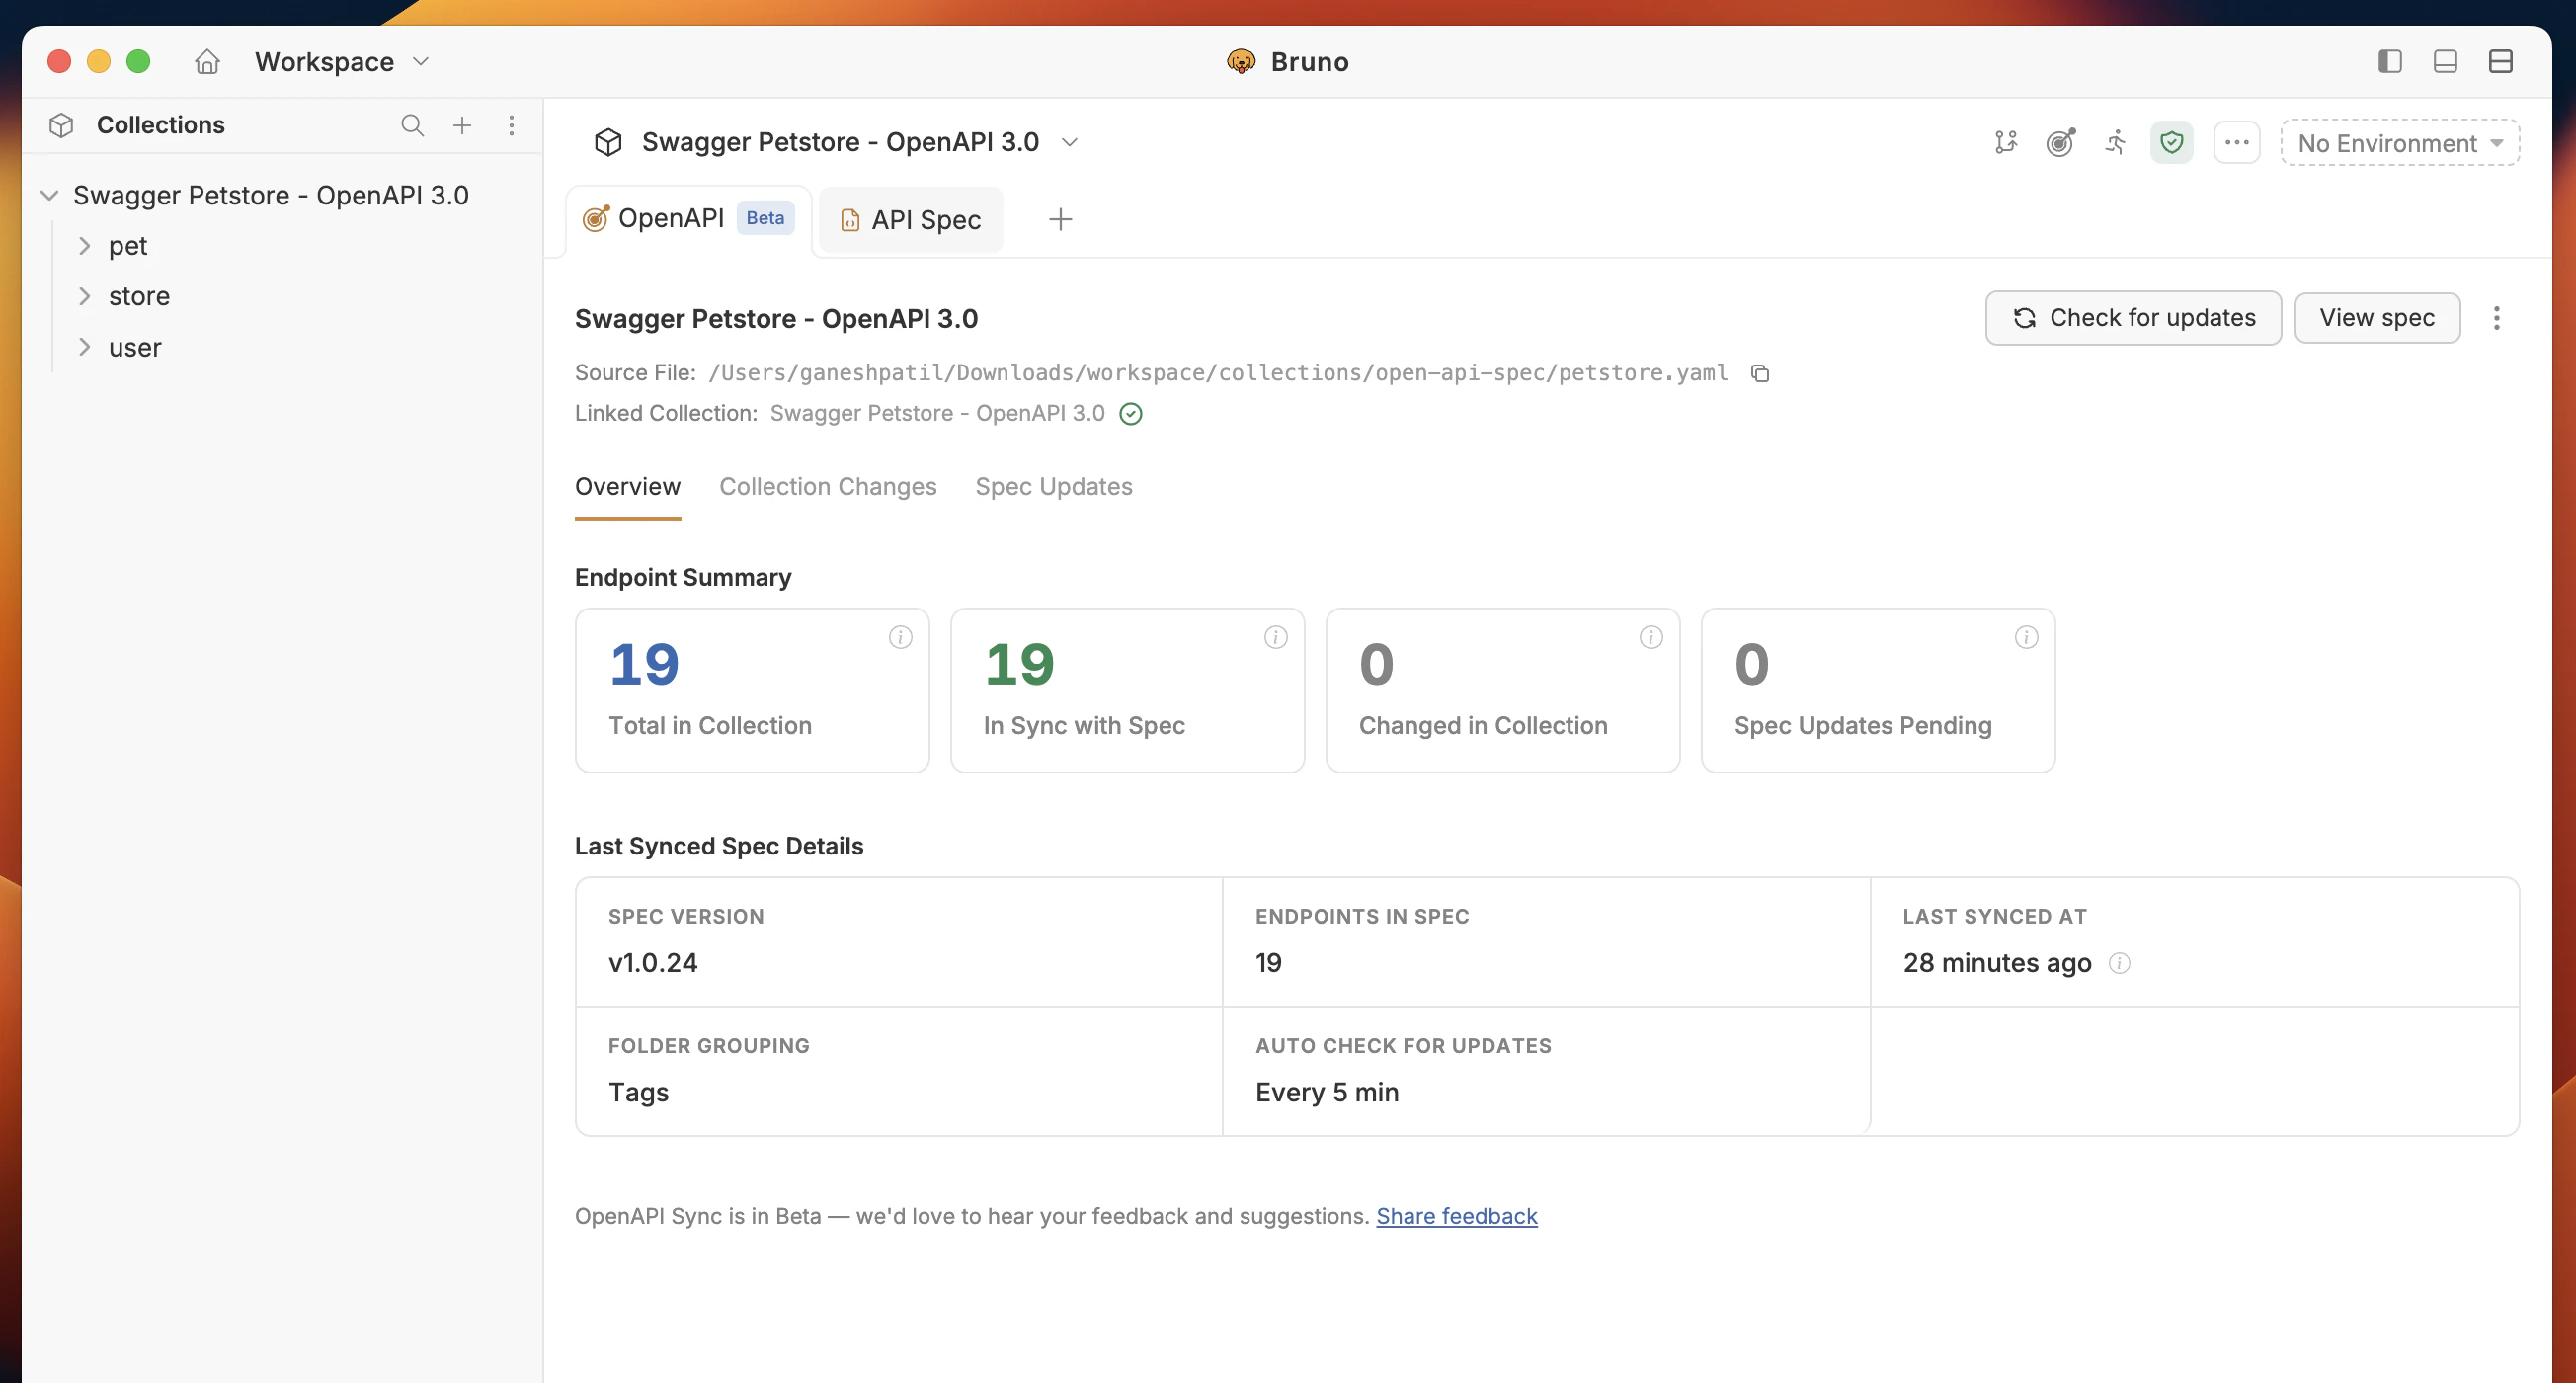Click the green safe-mode shield icon

(x=2171, y=142)
